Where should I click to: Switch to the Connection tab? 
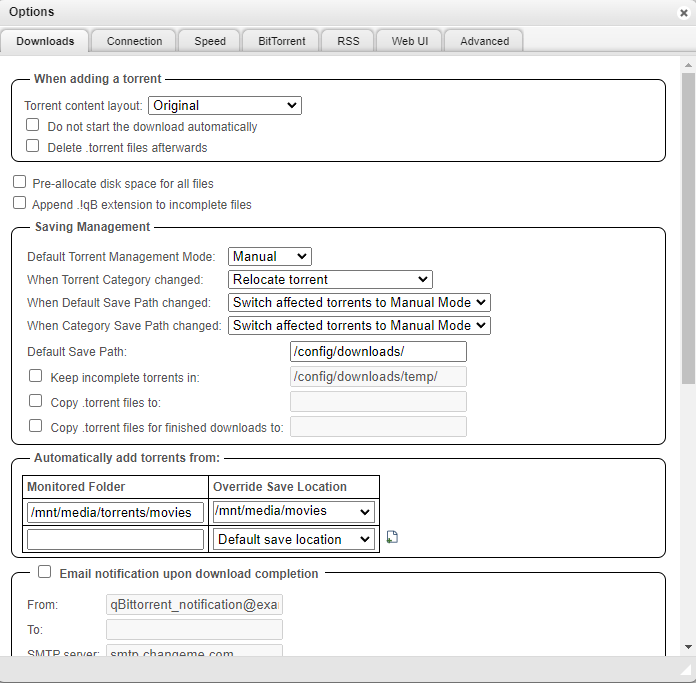click(134, 41)
